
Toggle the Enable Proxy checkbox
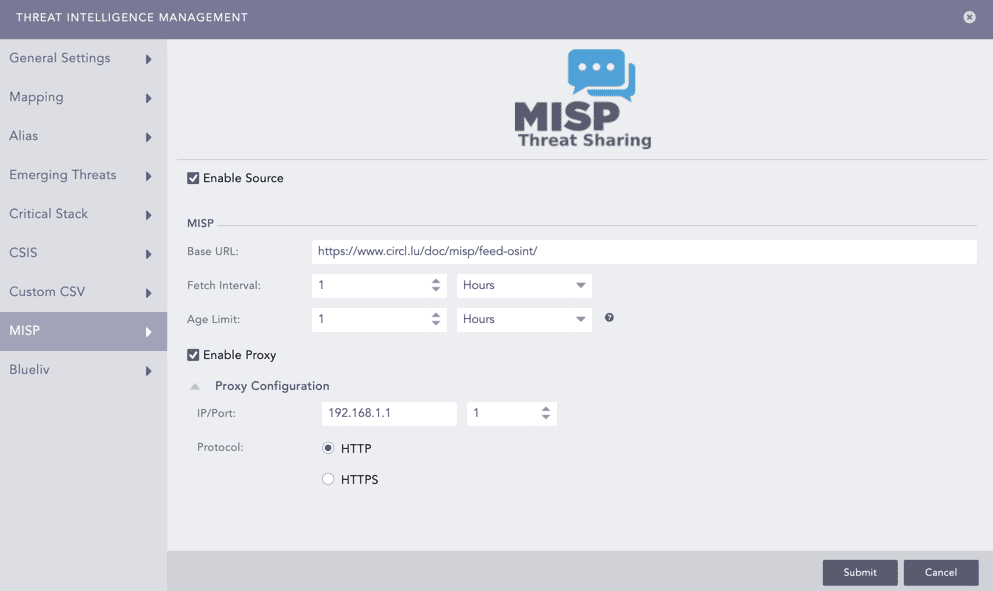[193, 355]
